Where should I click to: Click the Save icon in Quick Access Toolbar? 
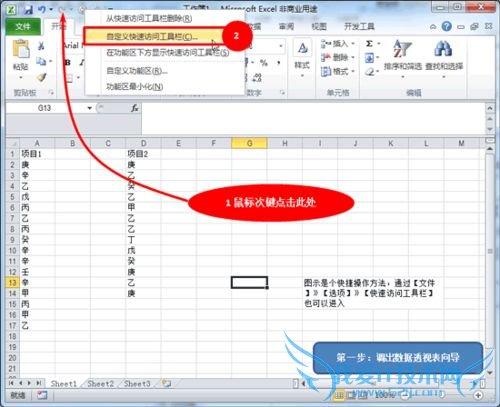(x=28, y=10)
